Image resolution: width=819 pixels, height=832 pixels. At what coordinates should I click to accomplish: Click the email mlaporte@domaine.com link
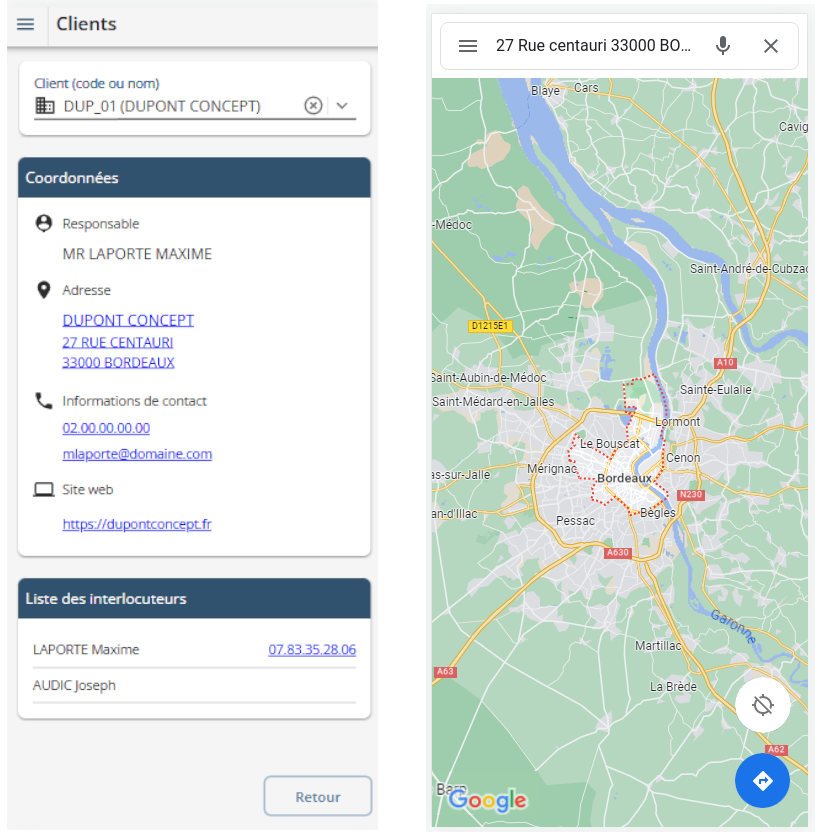pyautogui.click(x=137, y=453)
